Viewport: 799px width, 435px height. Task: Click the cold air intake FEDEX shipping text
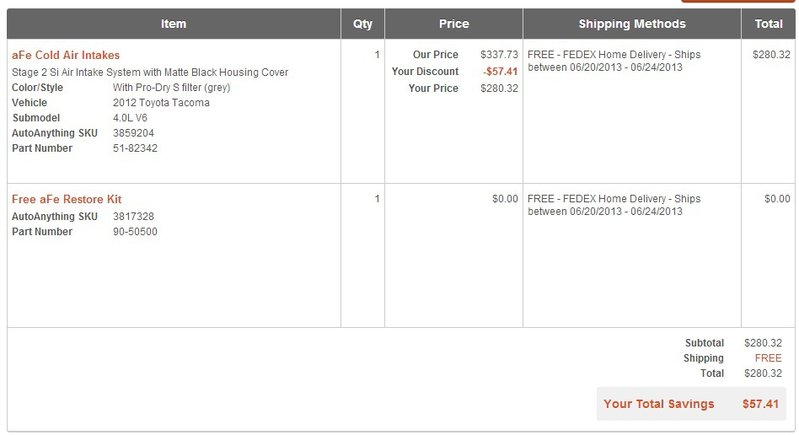click(x=614, y=61)
